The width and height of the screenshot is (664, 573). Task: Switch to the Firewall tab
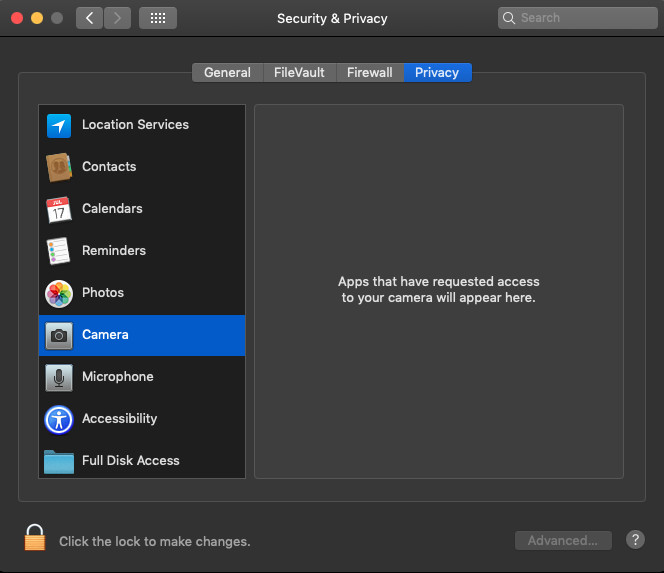click(370, 72)
